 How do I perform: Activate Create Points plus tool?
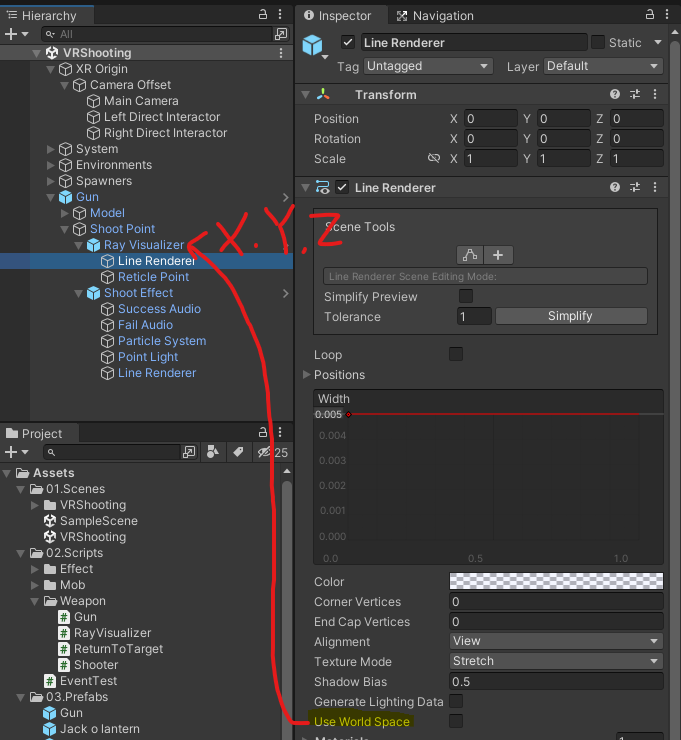498,255
